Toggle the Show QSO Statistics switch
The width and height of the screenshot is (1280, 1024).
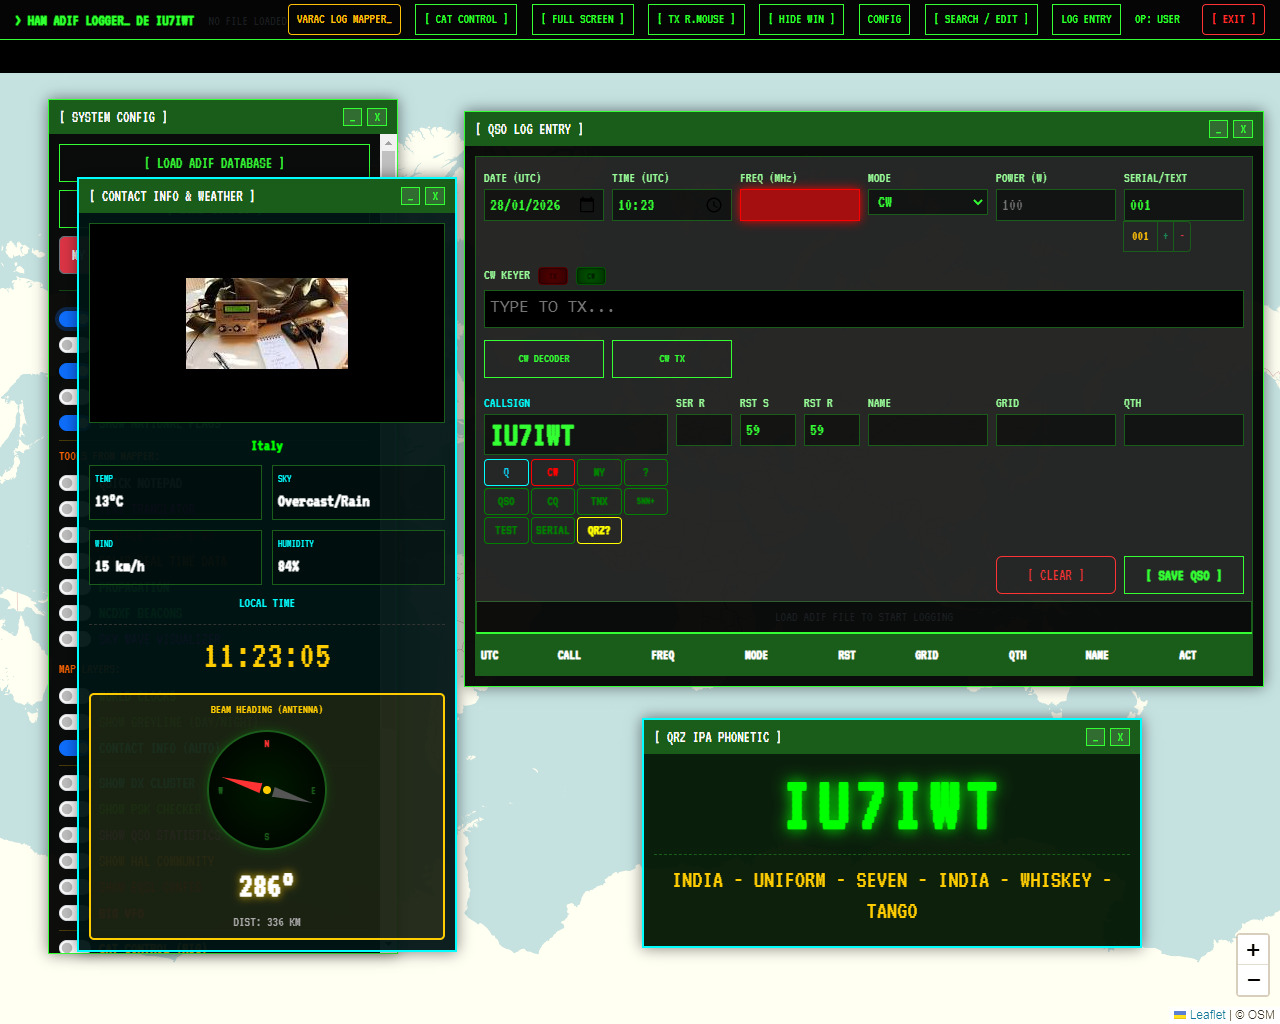[67, 835]
